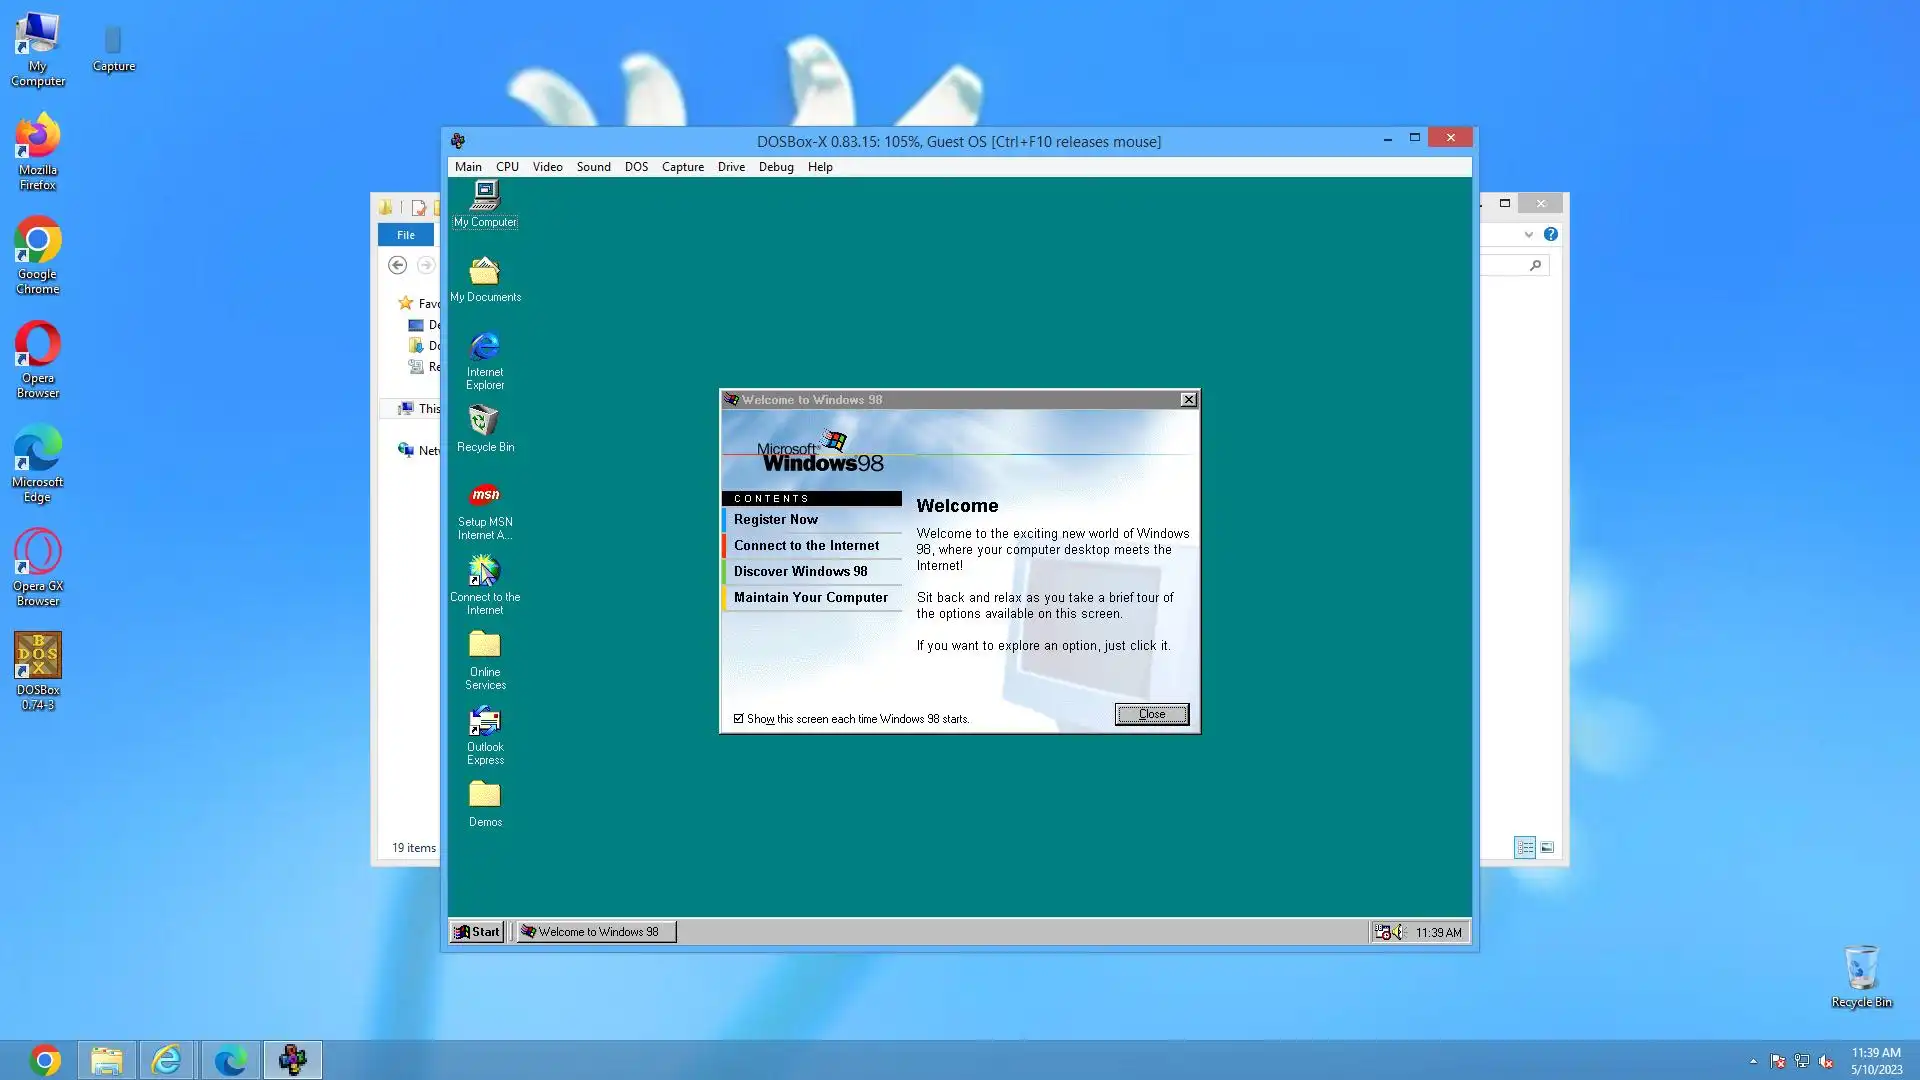Screen dimensions: 1920x1080
Task: Open the Windows 98 Start menu
Action: [x=477, y=932]
